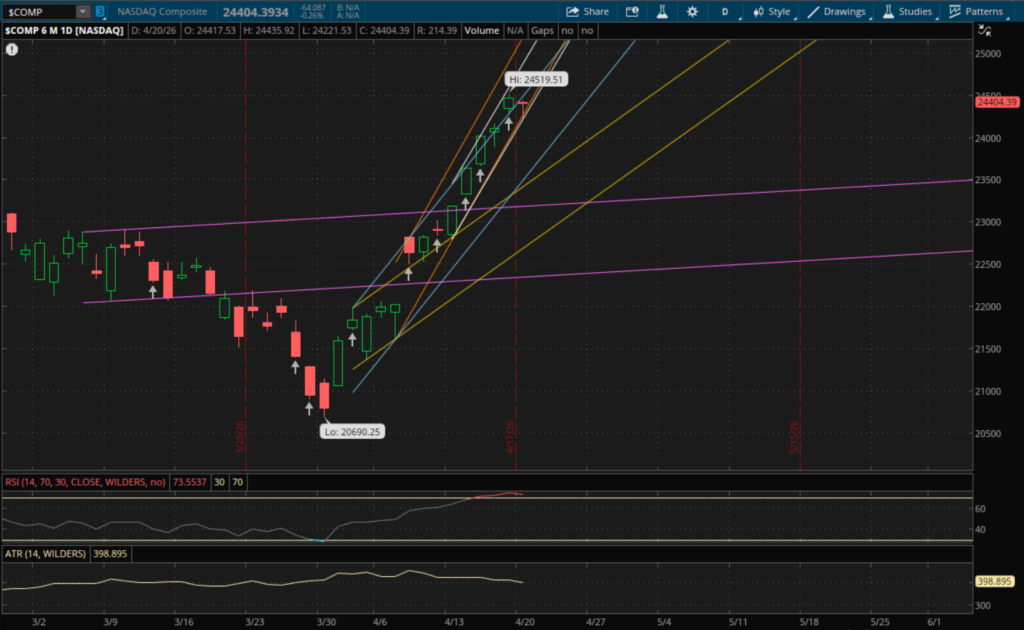
Task: Expand the $COMP symbol dropdown arrow
Action: pyautogui.click(x=83, y=12)
